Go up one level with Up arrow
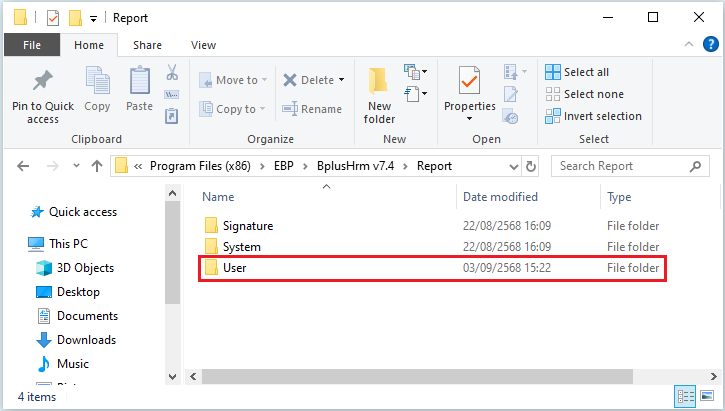 click(x=96, y=166)
